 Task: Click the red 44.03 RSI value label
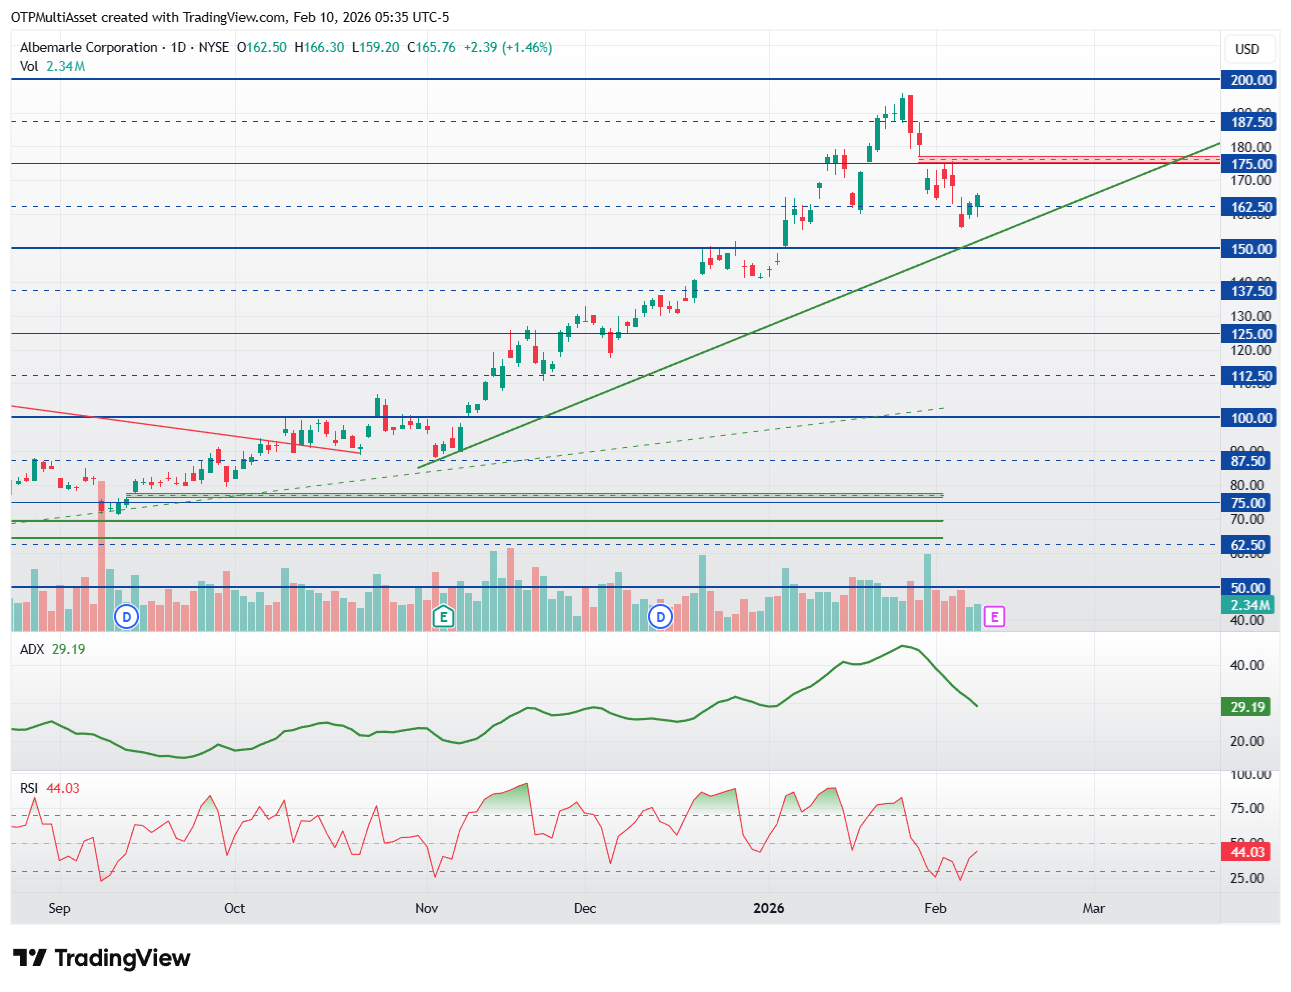point(1247,852)
